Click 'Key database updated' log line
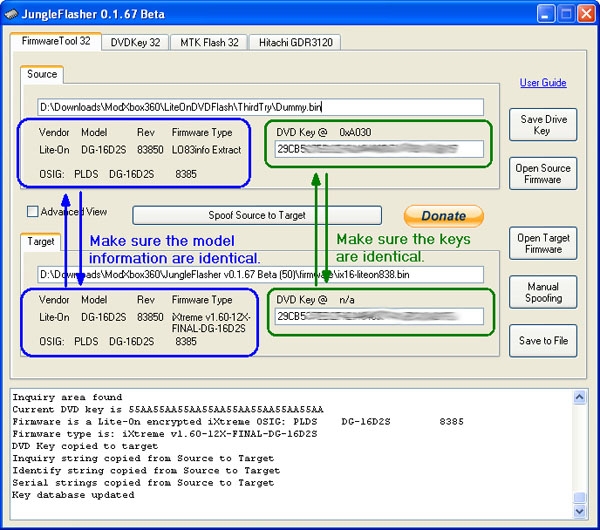 [73, 495]
